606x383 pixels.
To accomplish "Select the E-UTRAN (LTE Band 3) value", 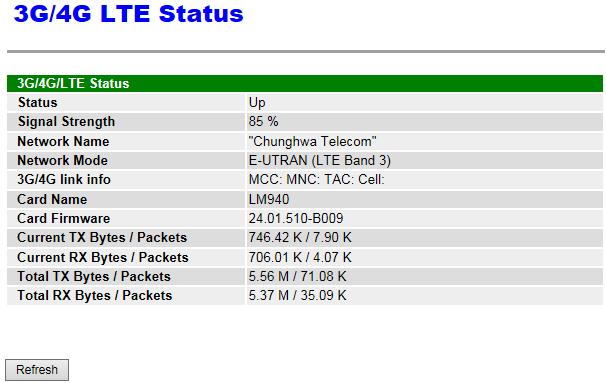I will (320, 160).
